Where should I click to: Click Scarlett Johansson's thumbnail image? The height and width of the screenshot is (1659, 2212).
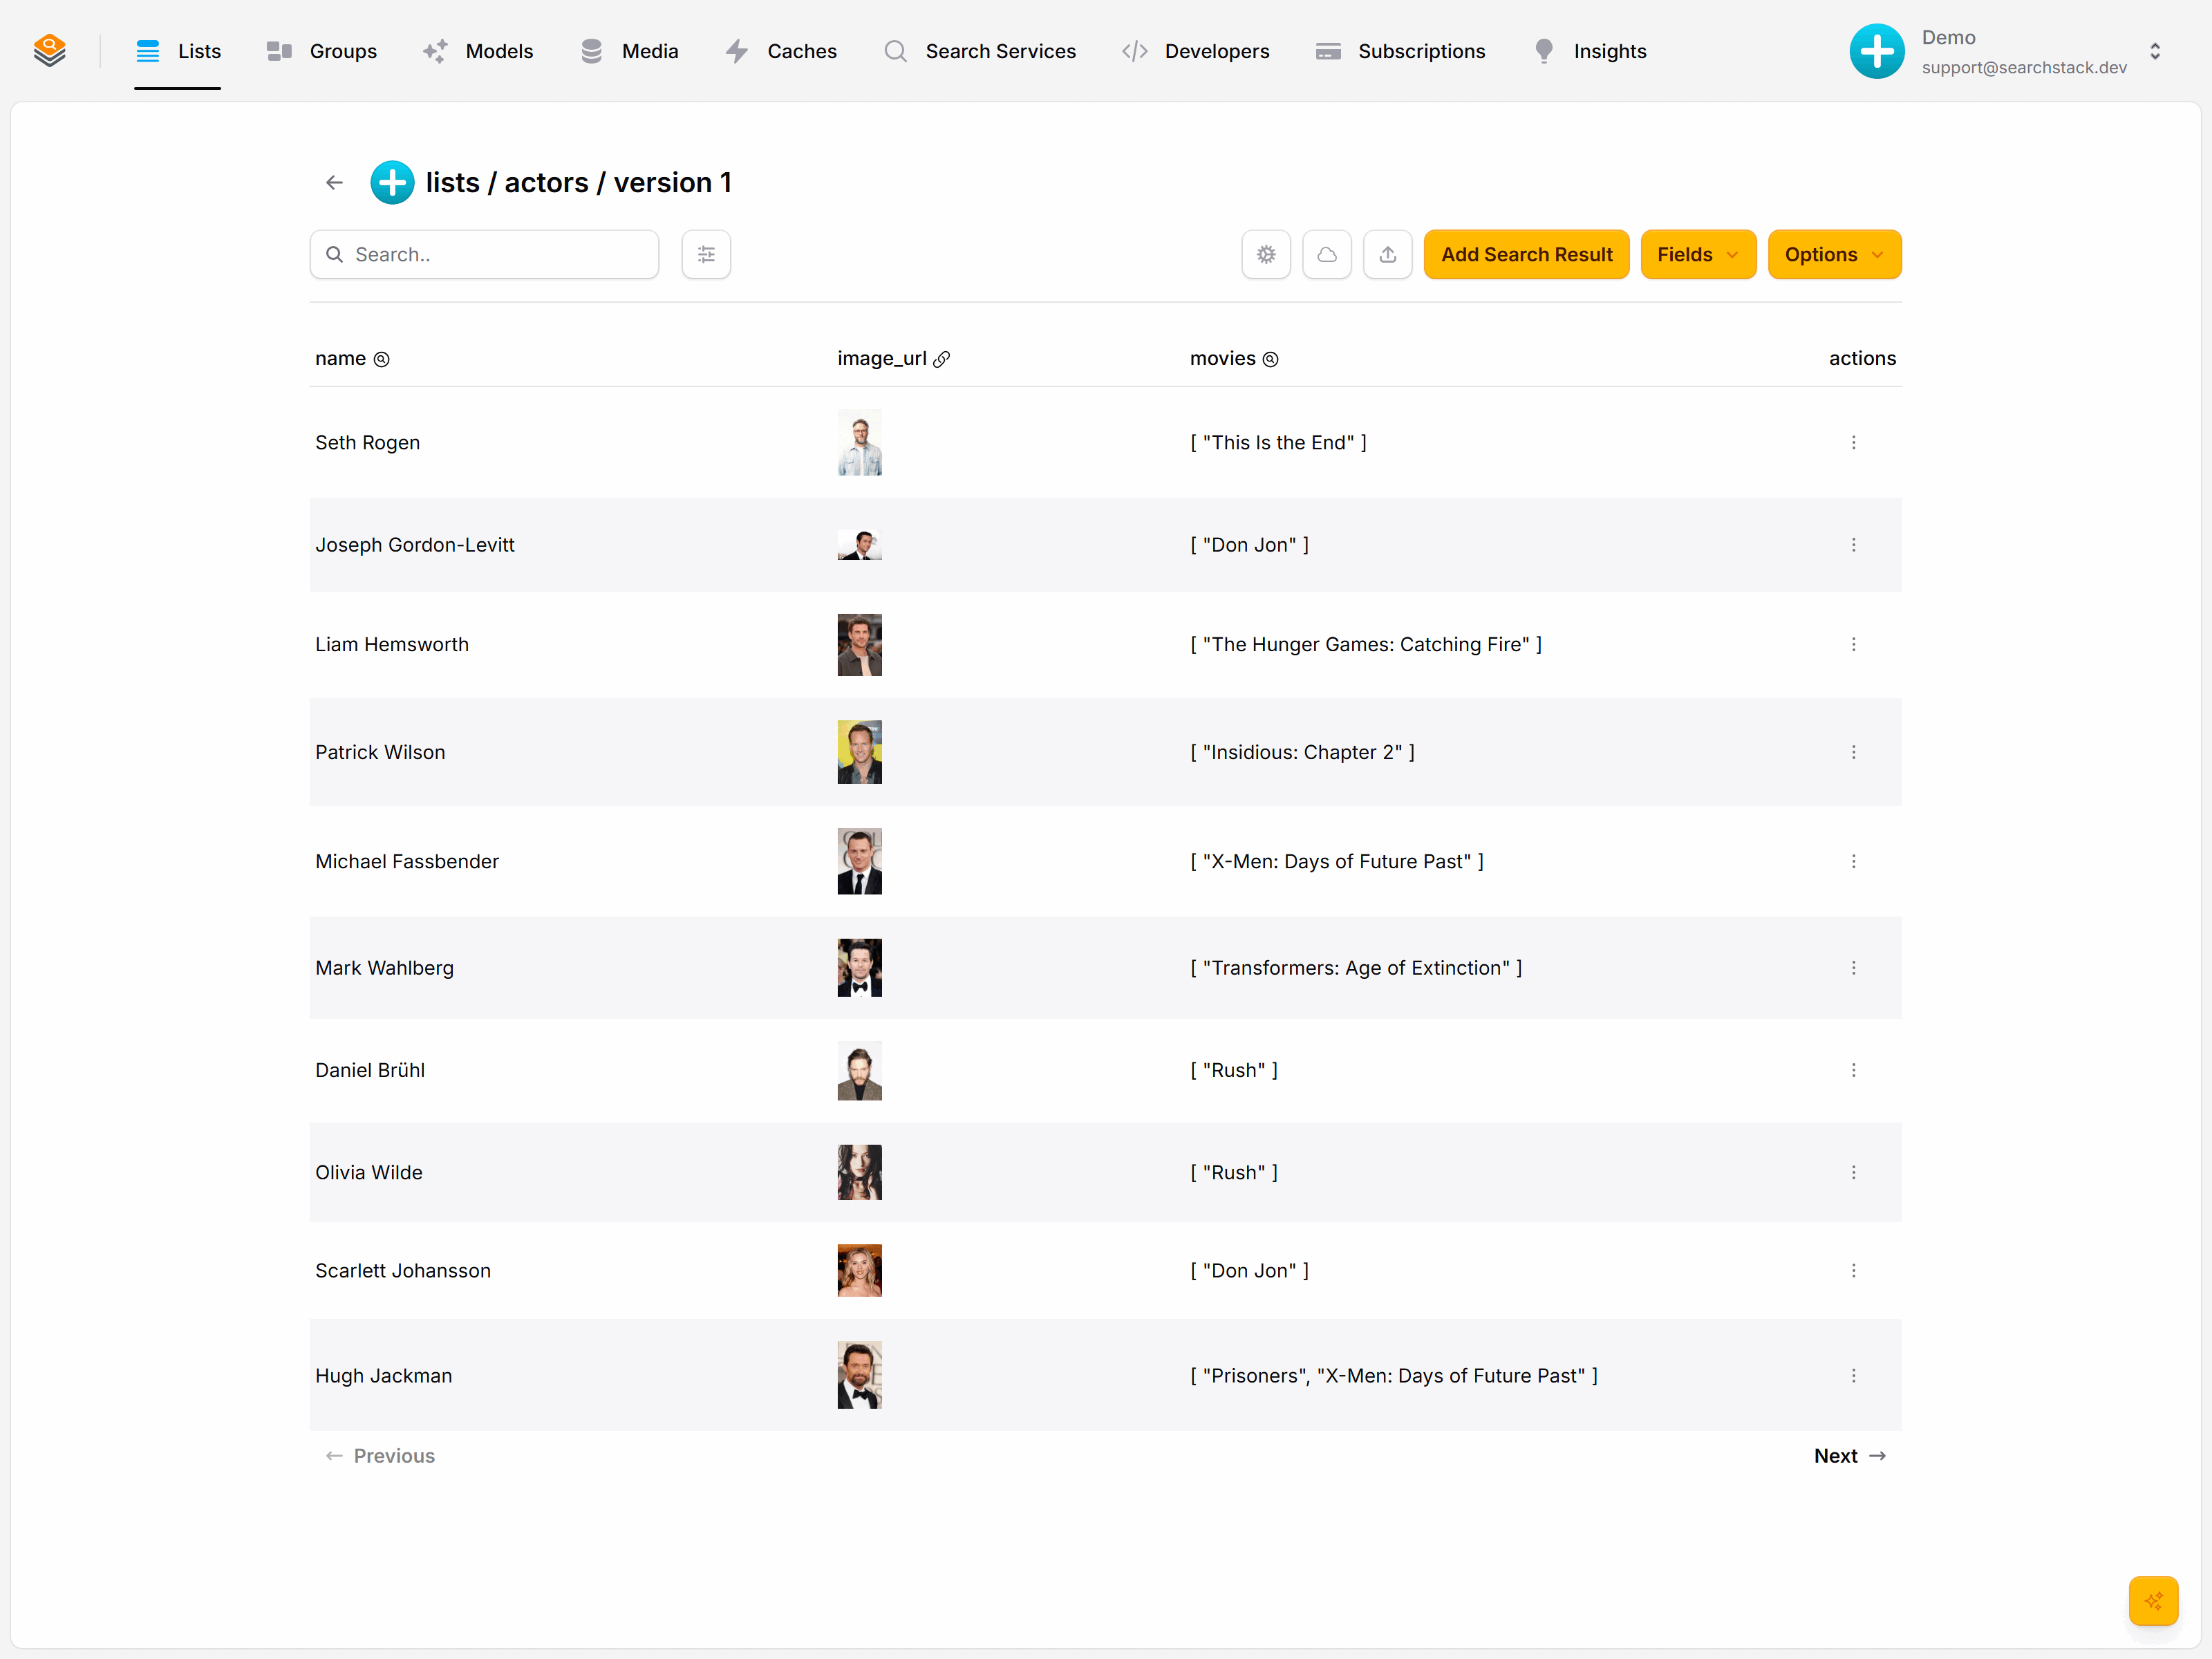(859, 1270)
